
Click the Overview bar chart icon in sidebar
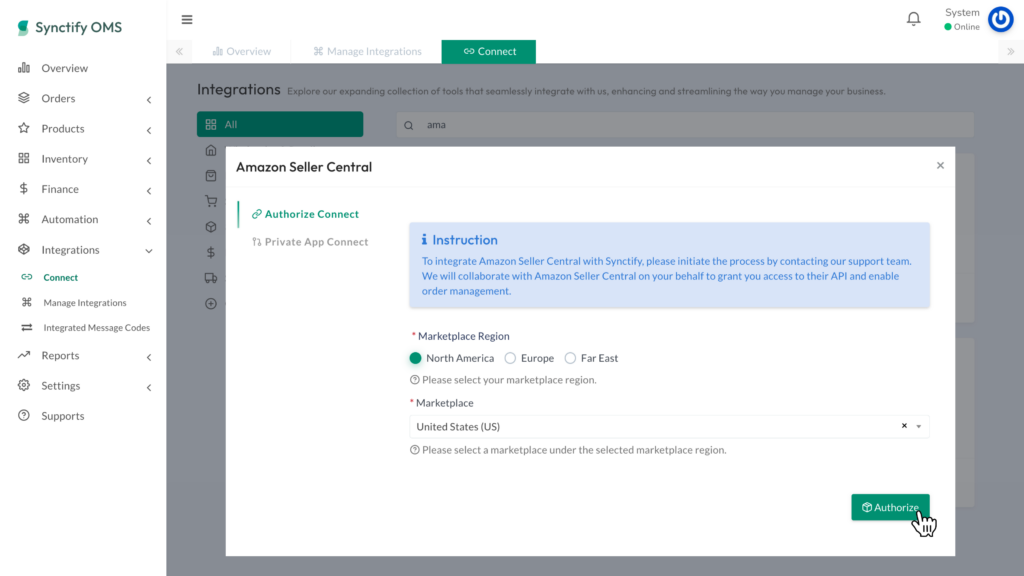pos(24,68)
